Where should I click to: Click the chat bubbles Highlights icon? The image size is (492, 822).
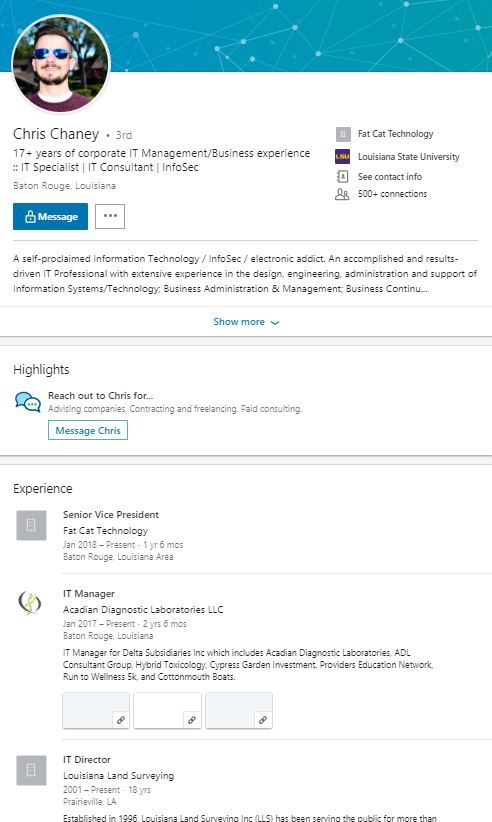[28, 402]
